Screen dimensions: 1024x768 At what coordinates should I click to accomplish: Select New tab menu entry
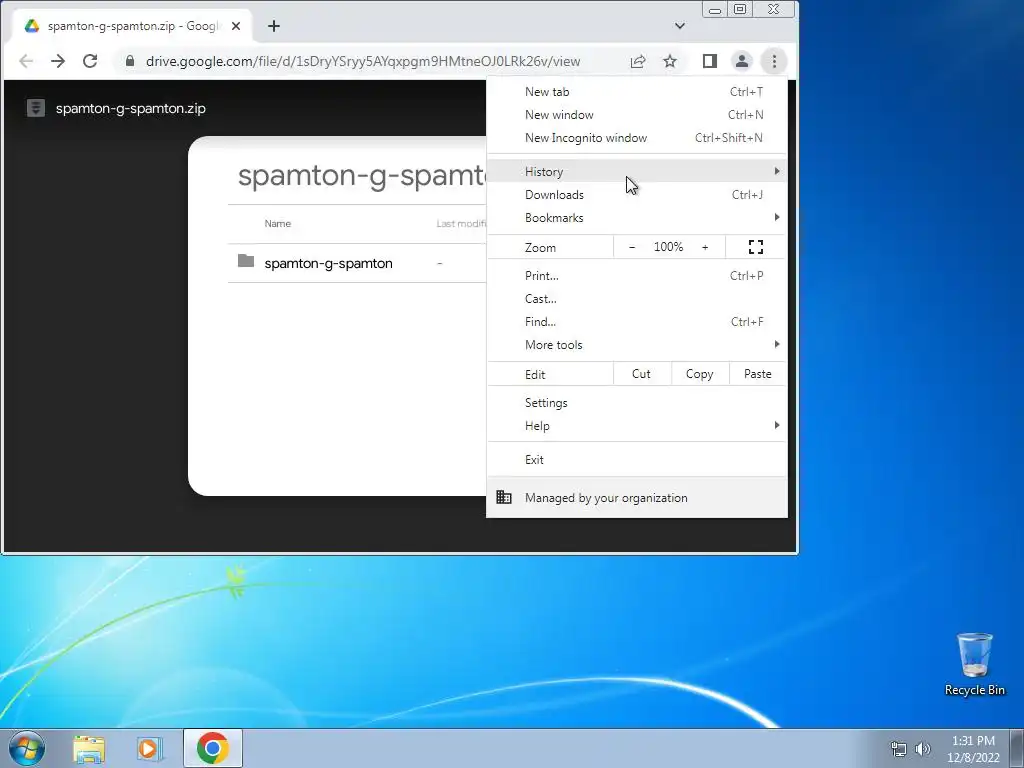click(637, 92)
